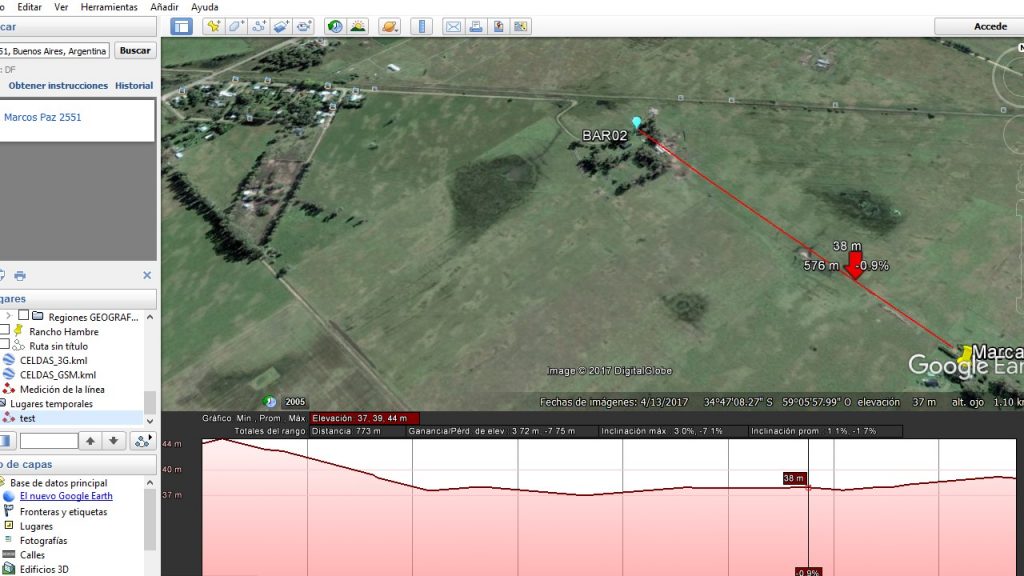Select the Edificios 3D layer

(44, 569)
